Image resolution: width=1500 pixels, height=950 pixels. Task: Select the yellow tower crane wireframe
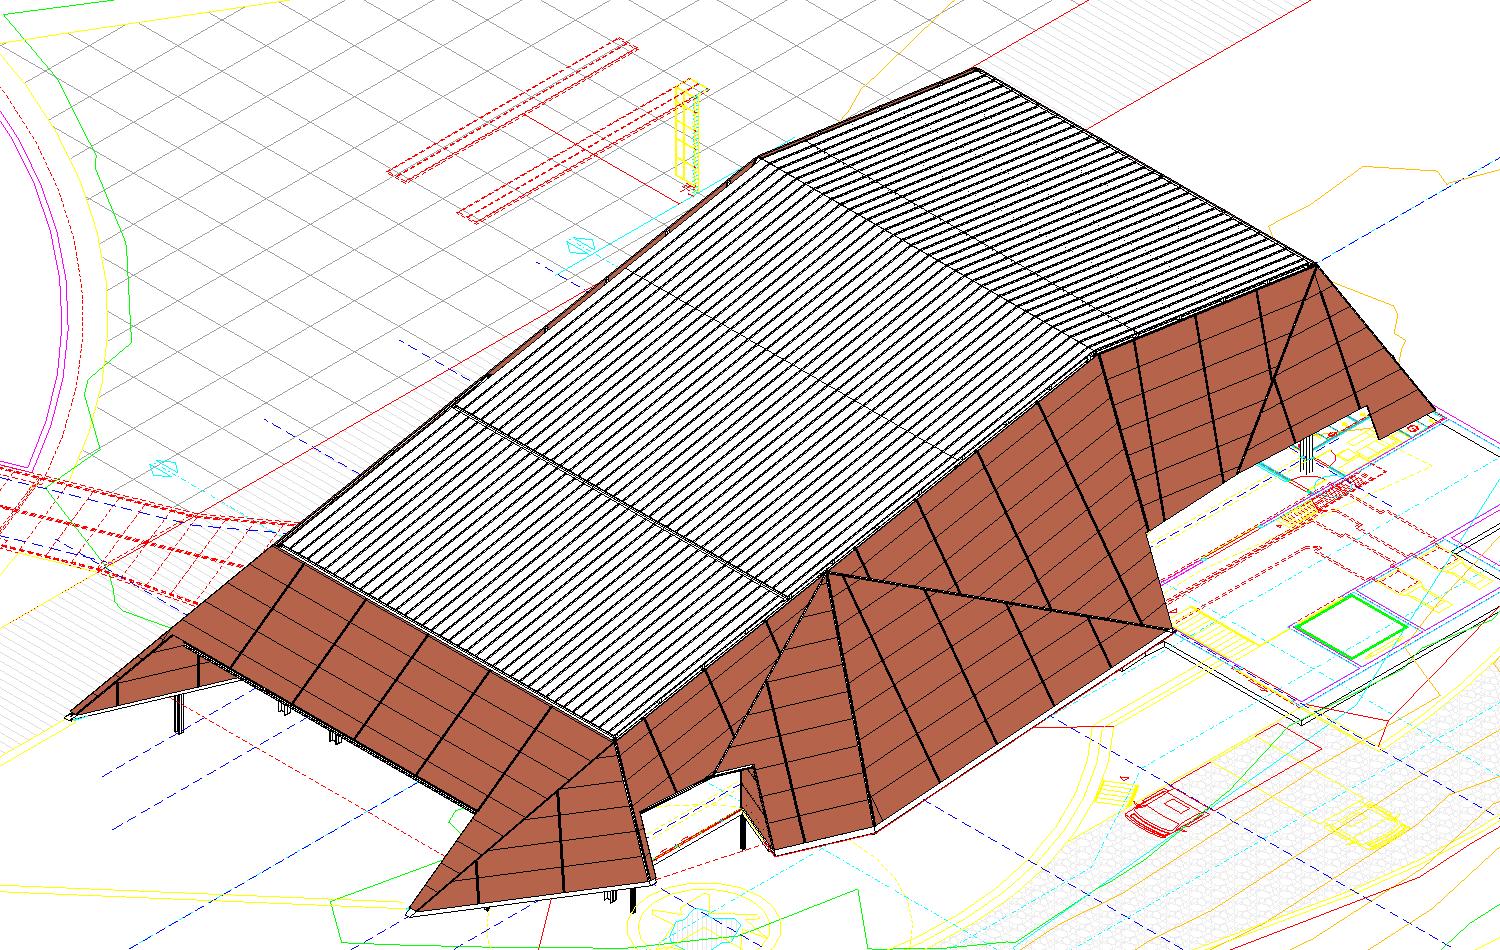687,134
